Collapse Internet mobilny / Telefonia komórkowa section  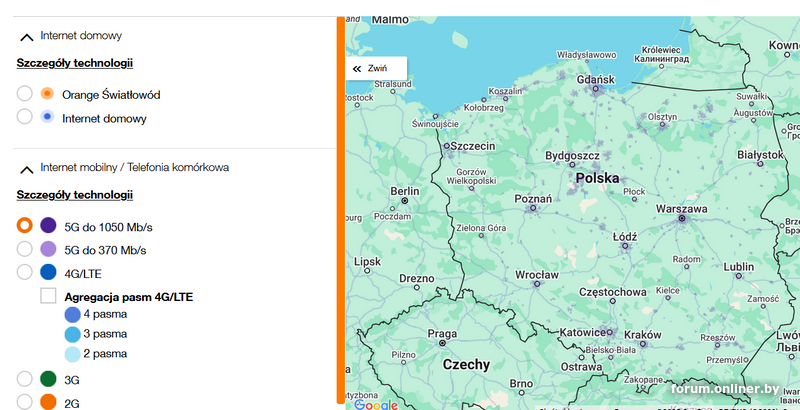27,169
